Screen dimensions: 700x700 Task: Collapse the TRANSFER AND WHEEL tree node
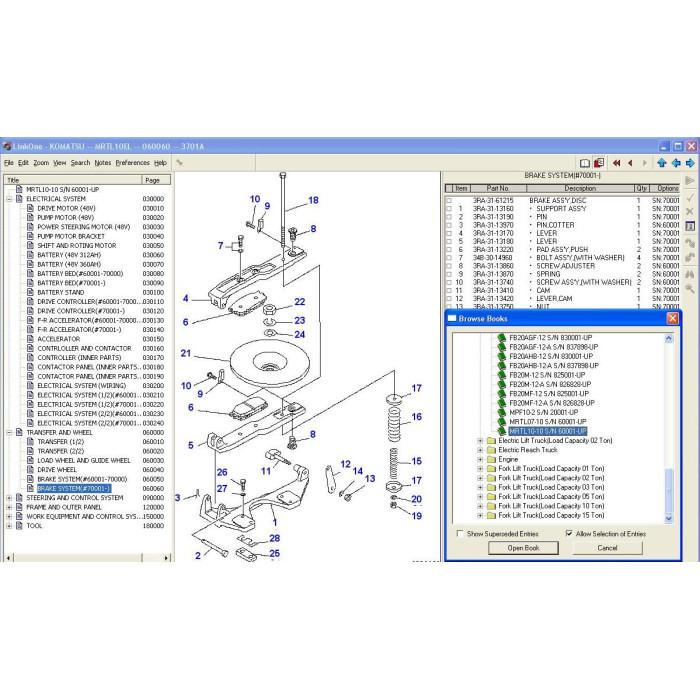(x=9, y=433)
